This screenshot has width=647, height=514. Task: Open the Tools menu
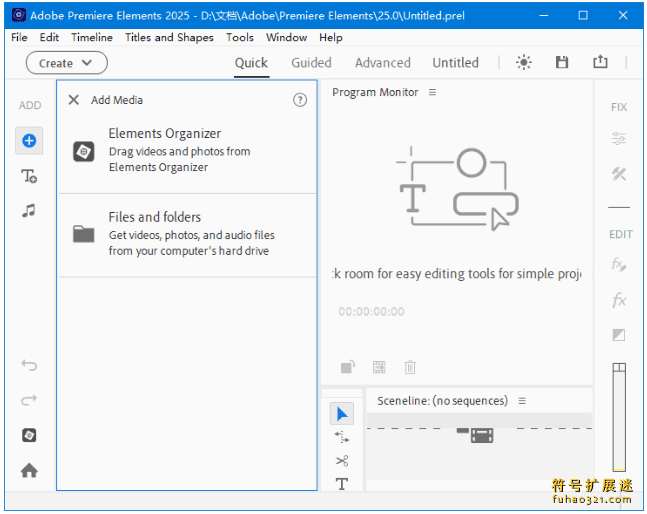239,38
